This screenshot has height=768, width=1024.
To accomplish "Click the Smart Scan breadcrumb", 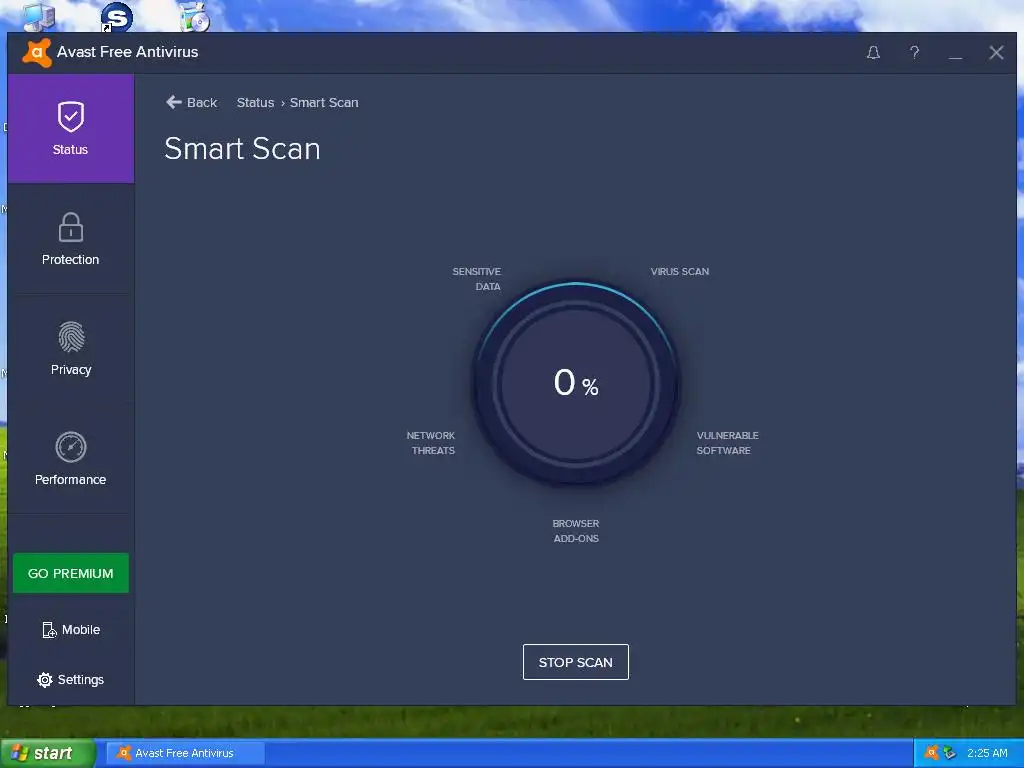I will pos(324,103).
